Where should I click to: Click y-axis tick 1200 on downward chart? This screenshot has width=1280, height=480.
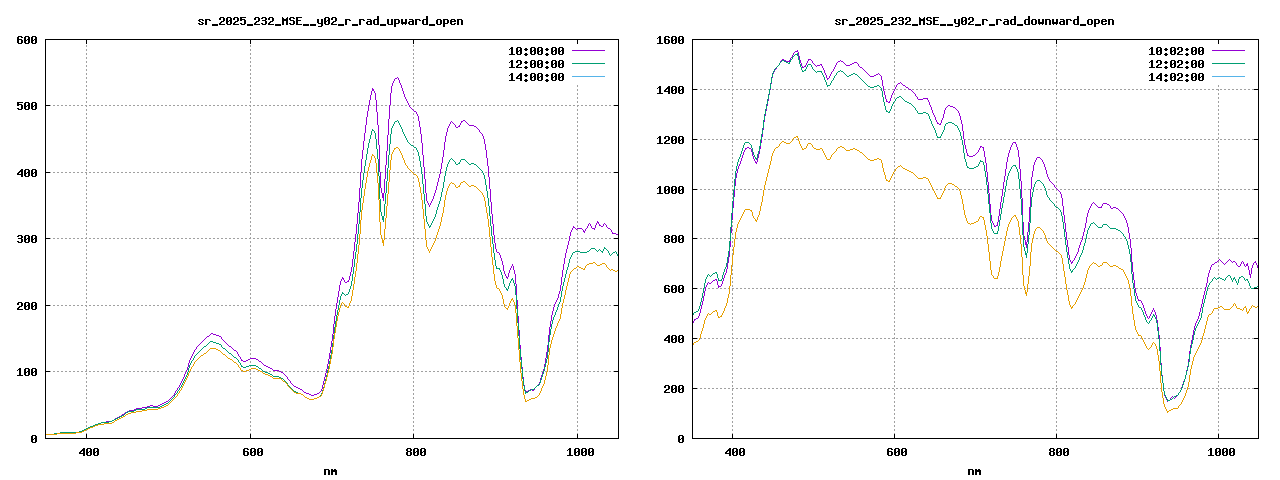[x=671, y=139]
